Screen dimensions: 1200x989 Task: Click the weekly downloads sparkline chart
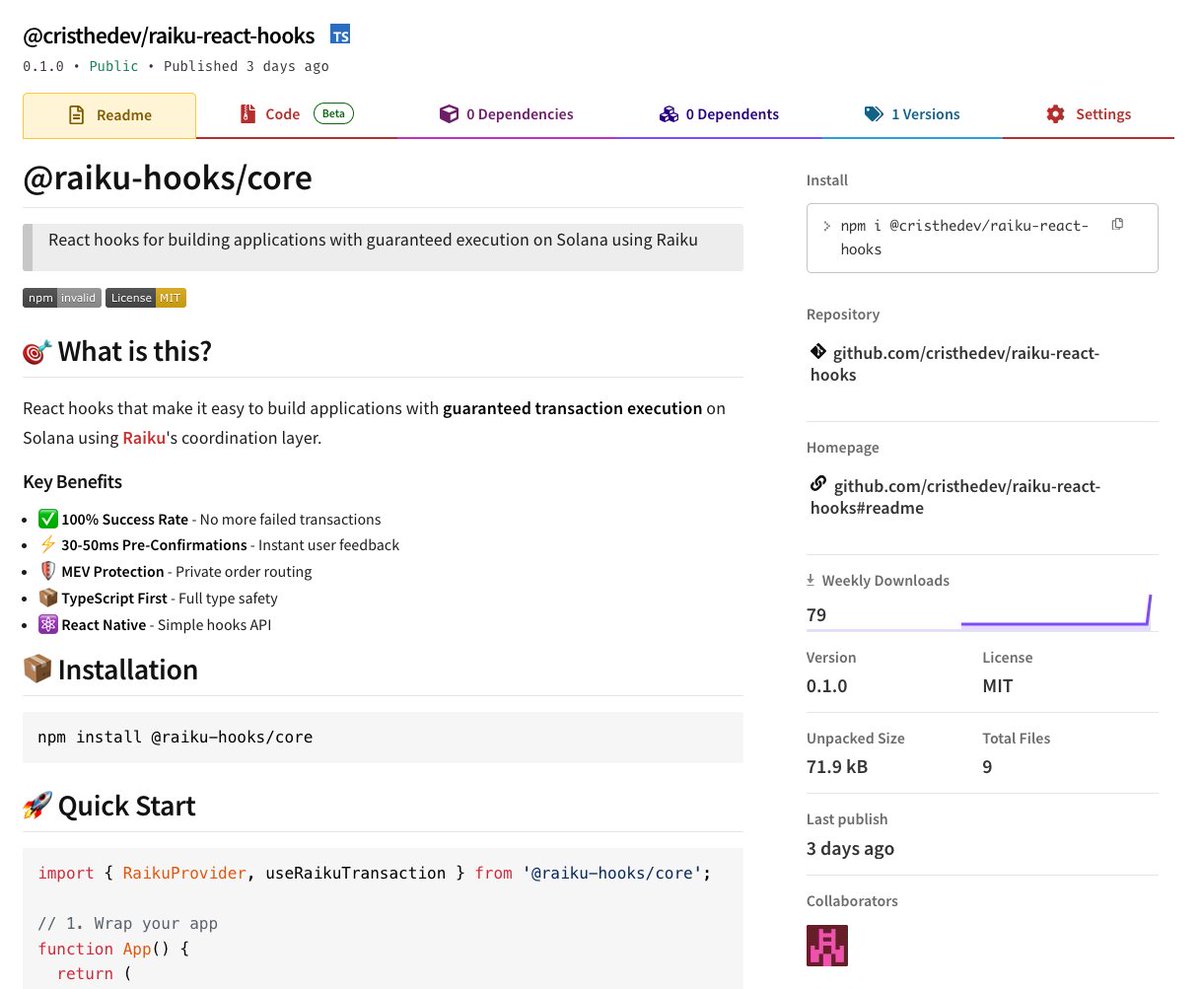[1056, 612]
